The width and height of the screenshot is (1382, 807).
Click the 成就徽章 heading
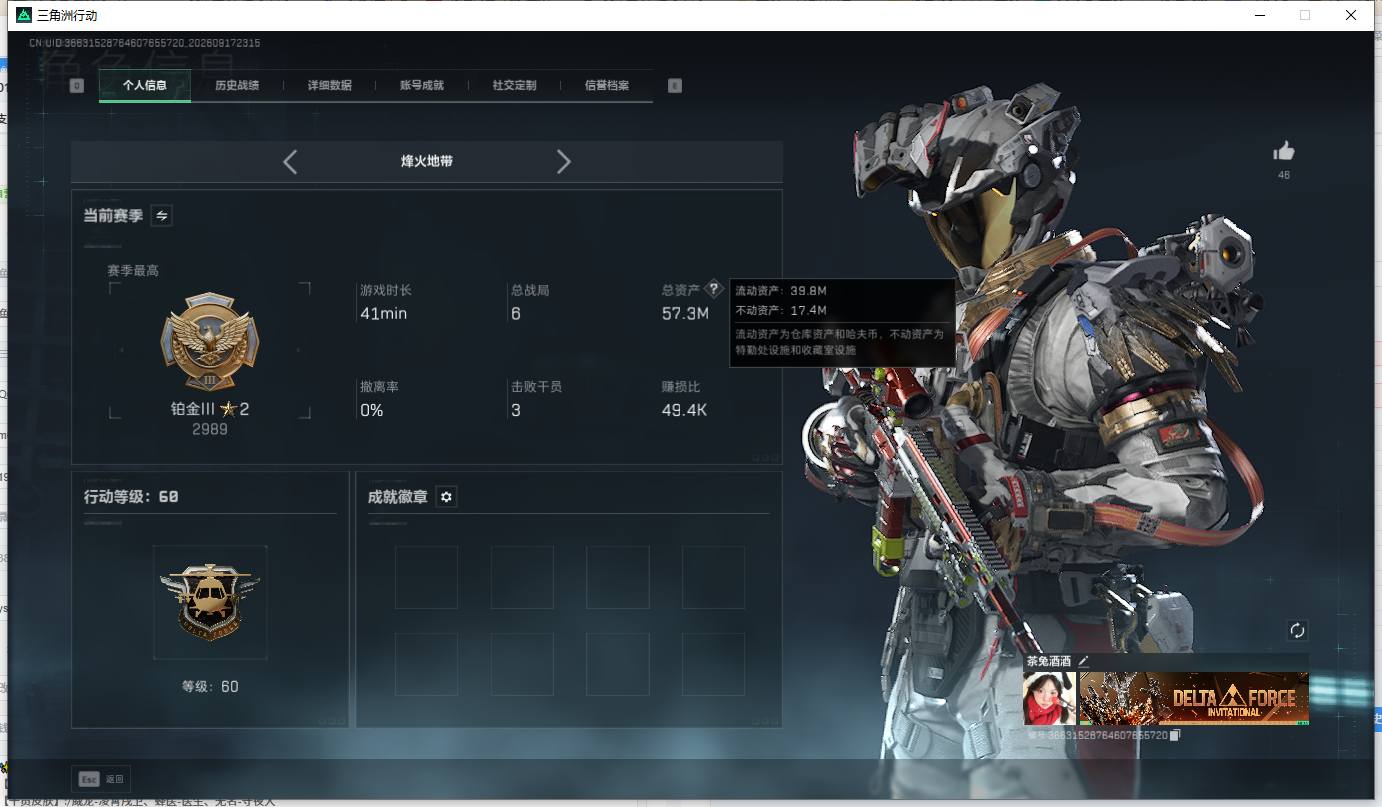point(398,497)
